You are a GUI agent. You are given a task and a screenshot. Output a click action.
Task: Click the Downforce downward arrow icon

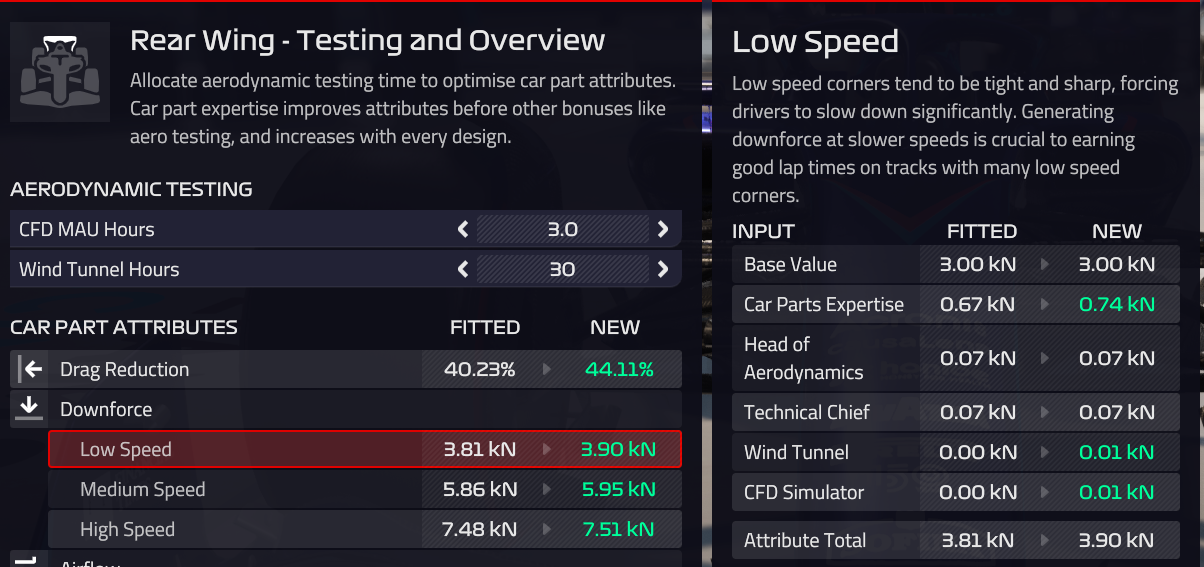tap(29, 408)
